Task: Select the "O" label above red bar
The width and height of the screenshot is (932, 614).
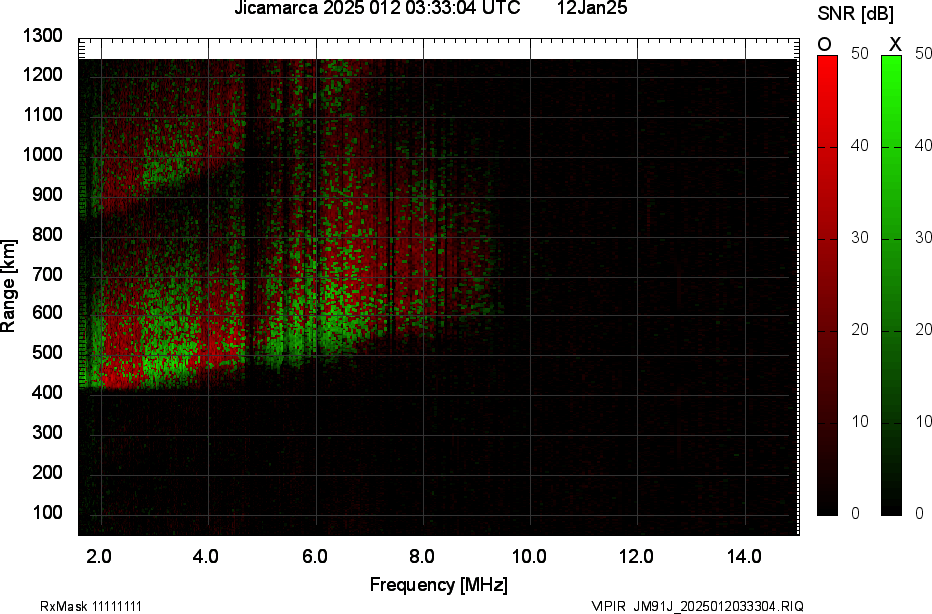Action: coord(824,44)
